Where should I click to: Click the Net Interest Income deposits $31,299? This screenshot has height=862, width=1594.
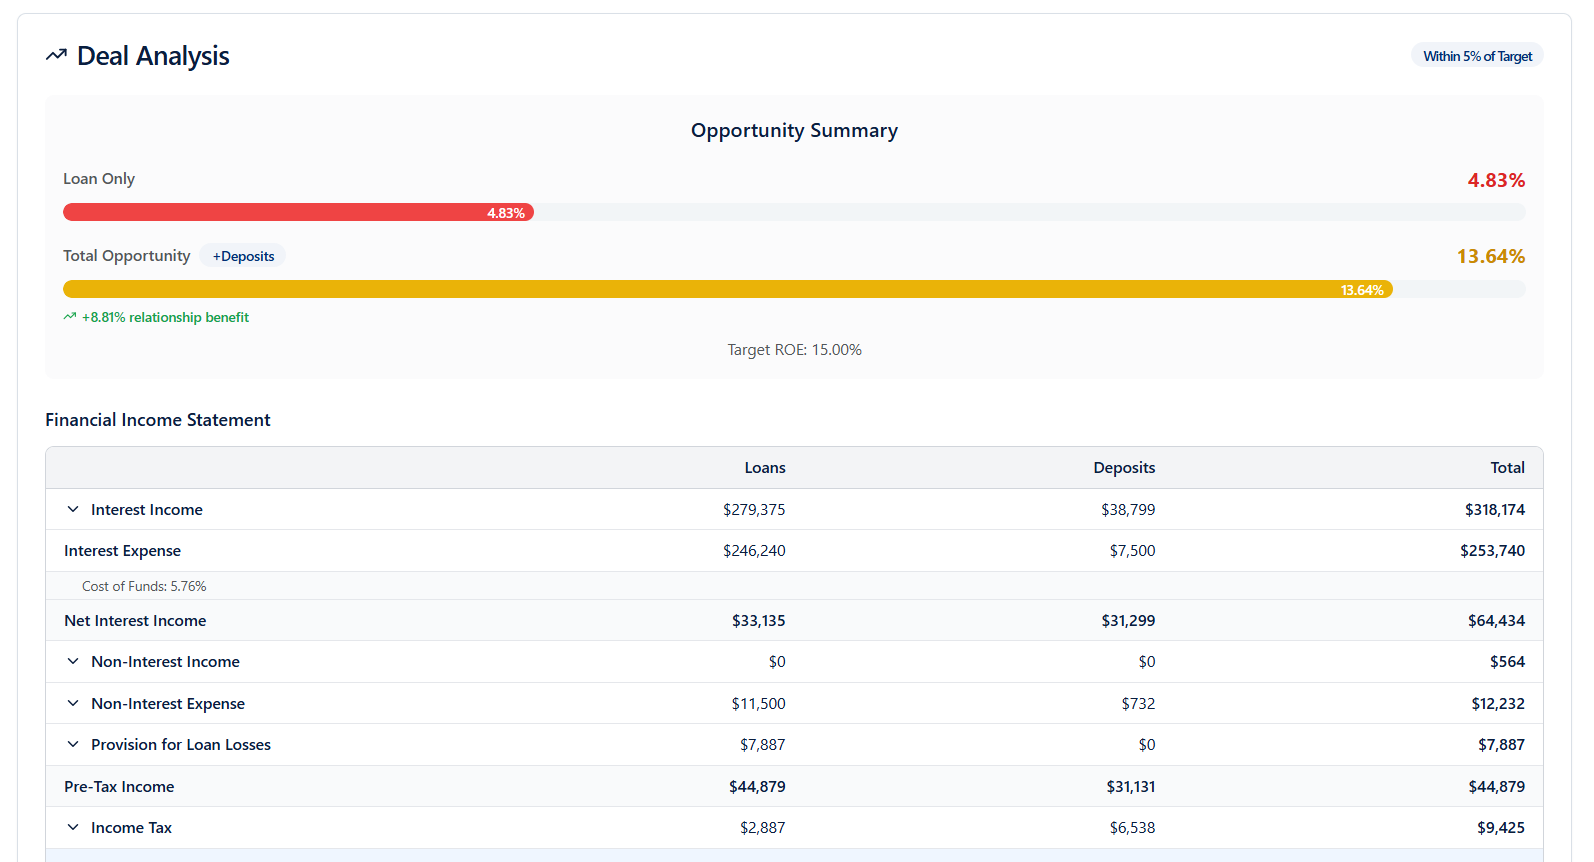point(1128,621)
